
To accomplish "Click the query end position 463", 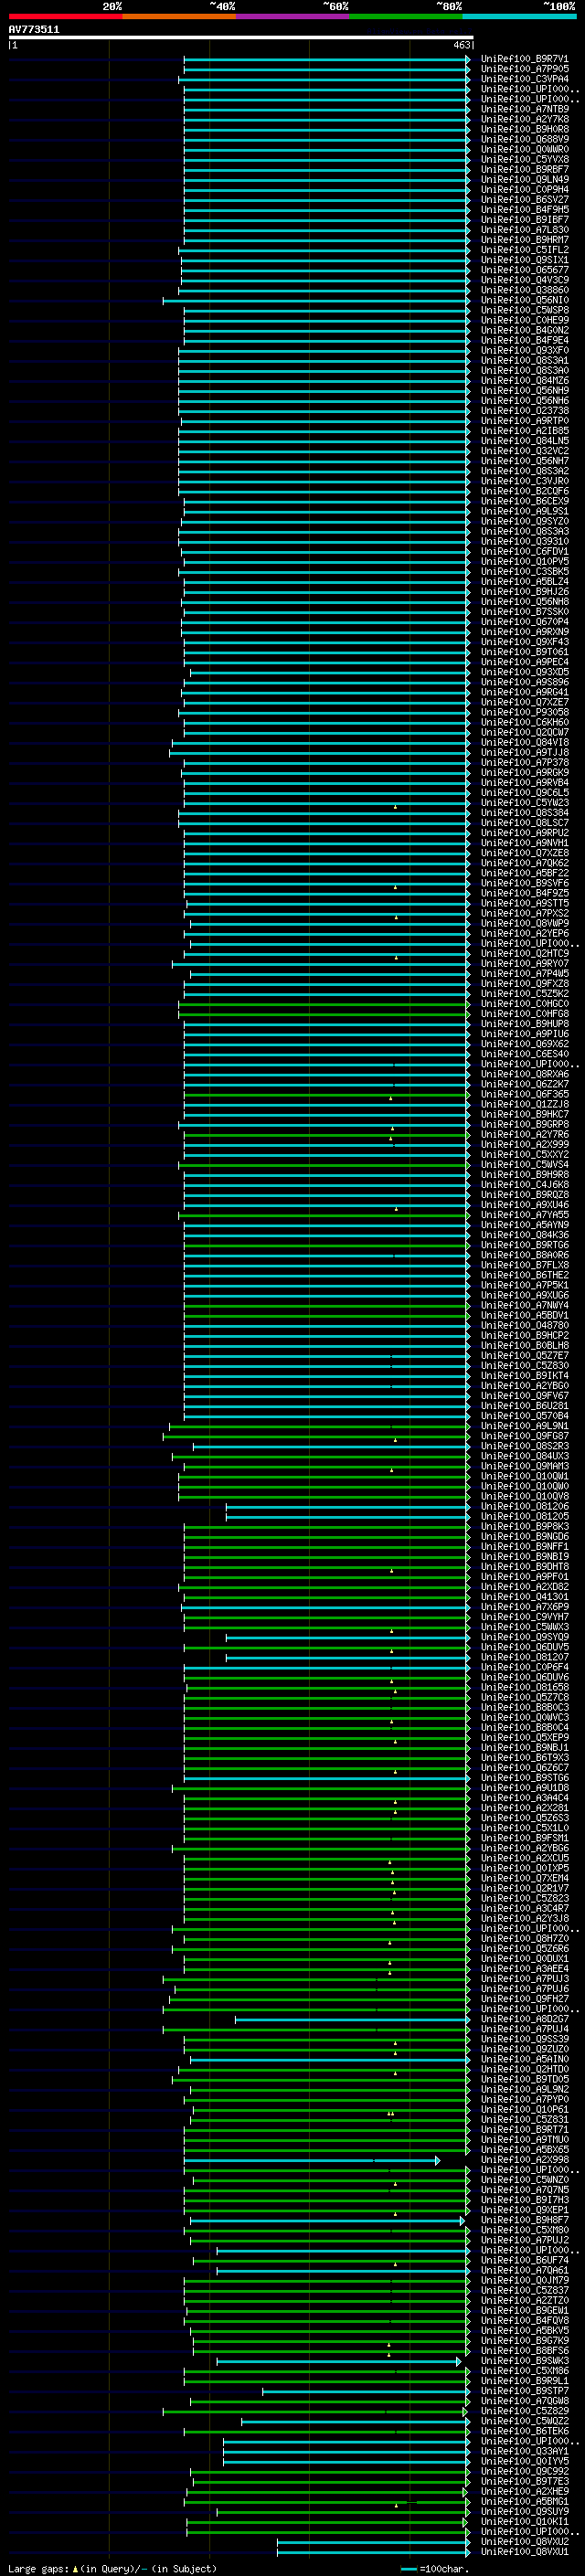I will click(461, 45).
